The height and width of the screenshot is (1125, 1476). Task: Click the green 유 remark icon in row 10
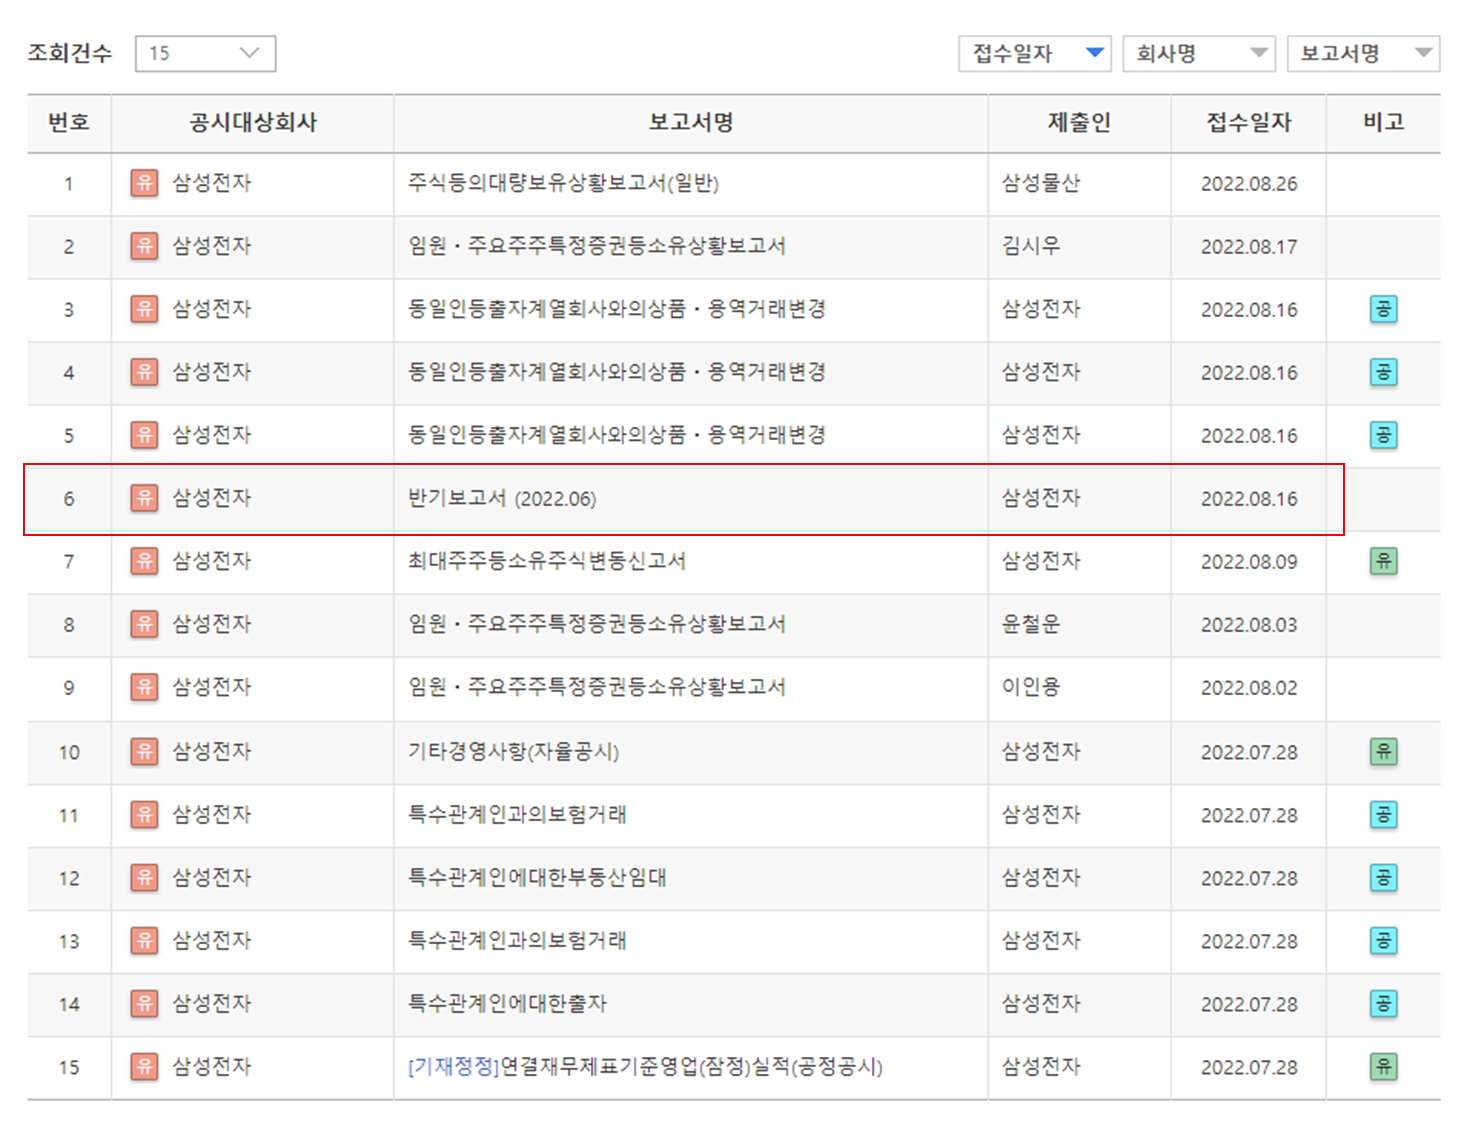[1383, 752]
